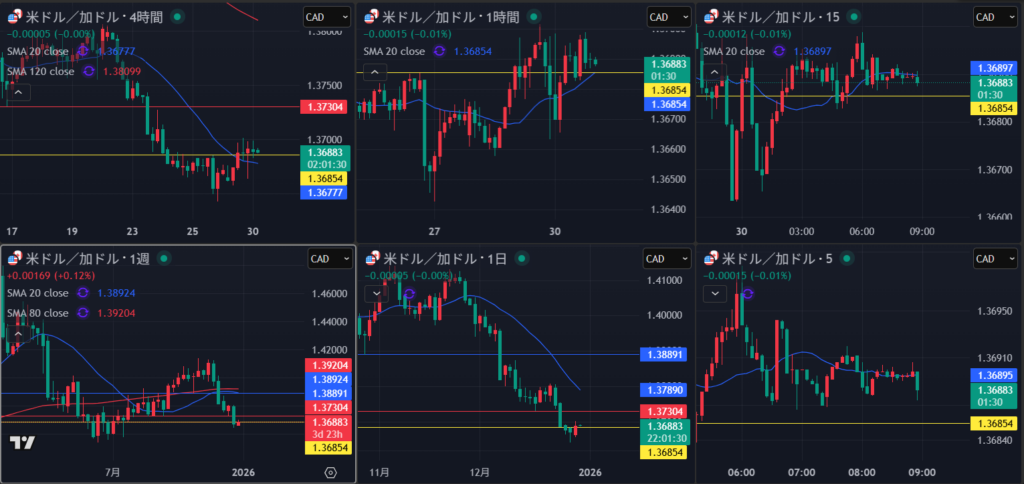This screenshot has height=484, width=1024.
Task: Collapse indicator legend on 1-hour chart
Action: tap(374, 71)
